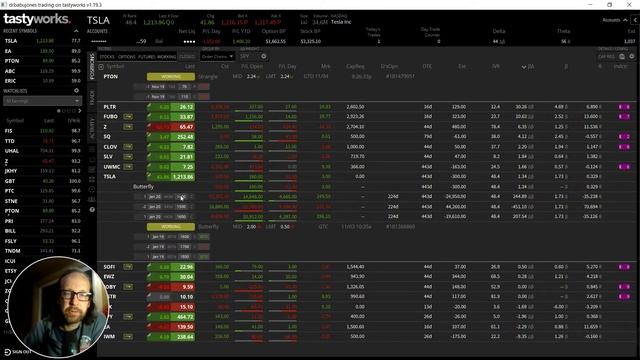The height and width of the screenshot is (360, 640).
Task: Expand the Accounts chevron at top right
Action: (625, 20)
